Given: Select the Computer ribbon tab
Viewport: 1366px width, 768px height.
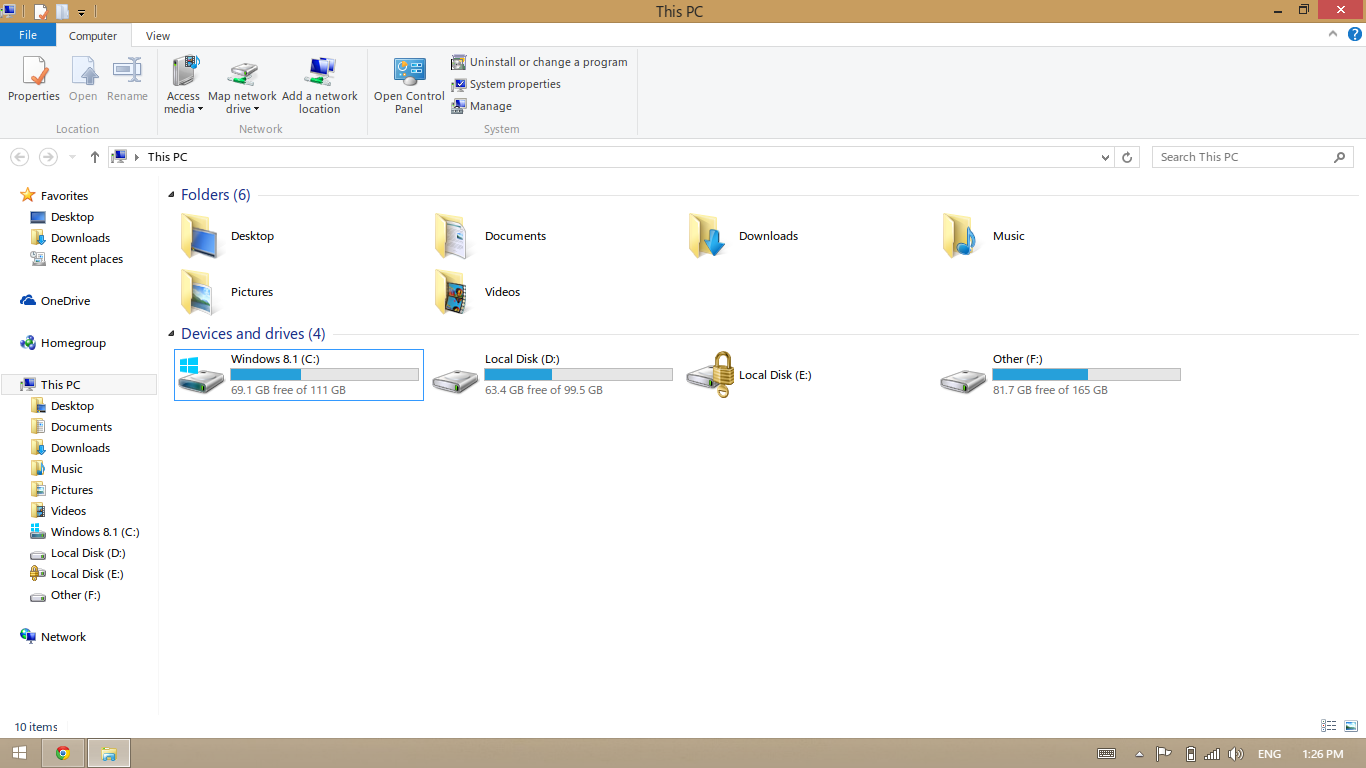Looking at the screenshot, I should tap(93, 36).
